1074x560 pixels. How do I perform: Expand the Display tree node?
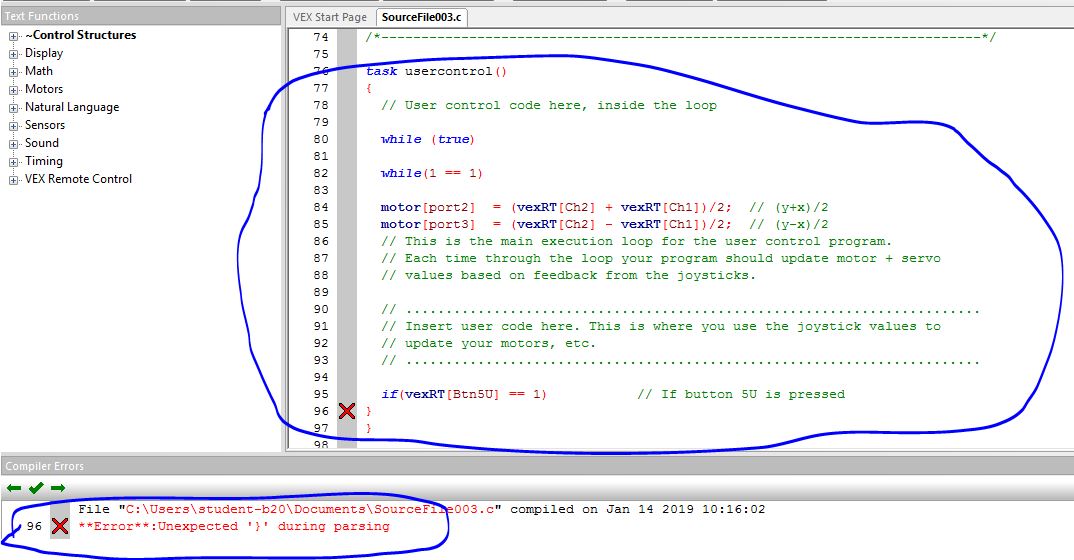tap(13, 54)
